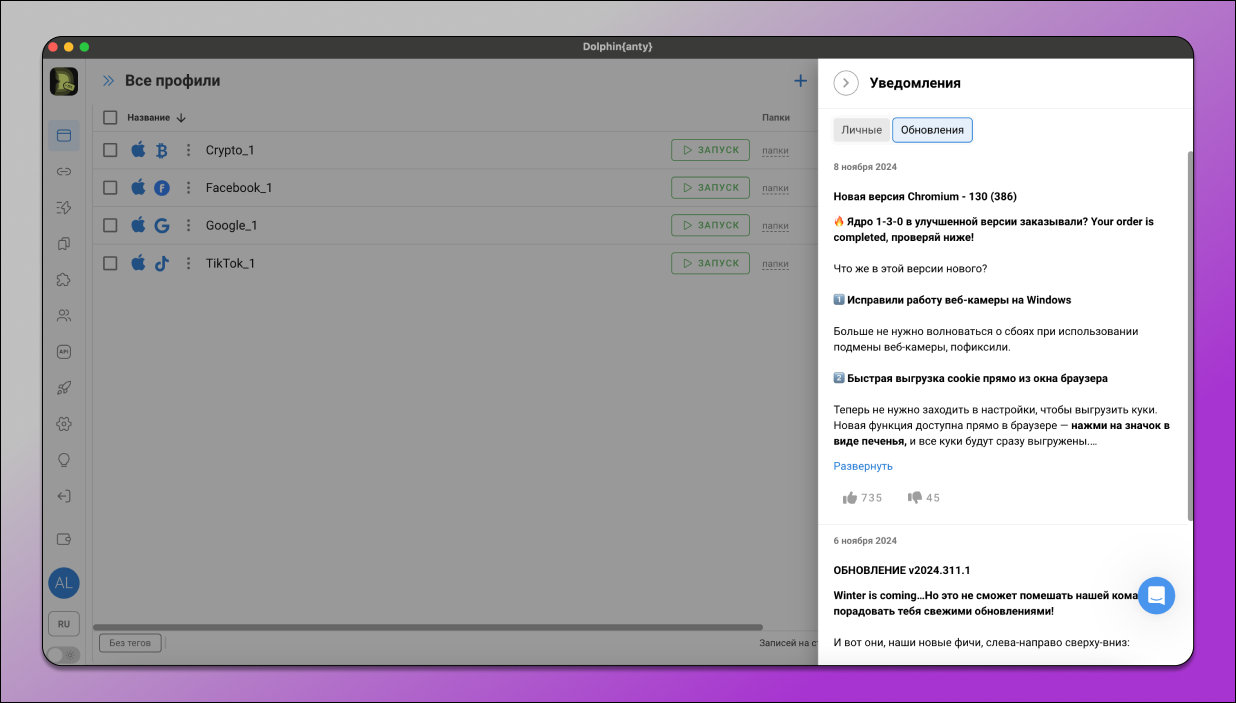
Task: Open the API section in sidebar
Action: (x=64, y=351)
